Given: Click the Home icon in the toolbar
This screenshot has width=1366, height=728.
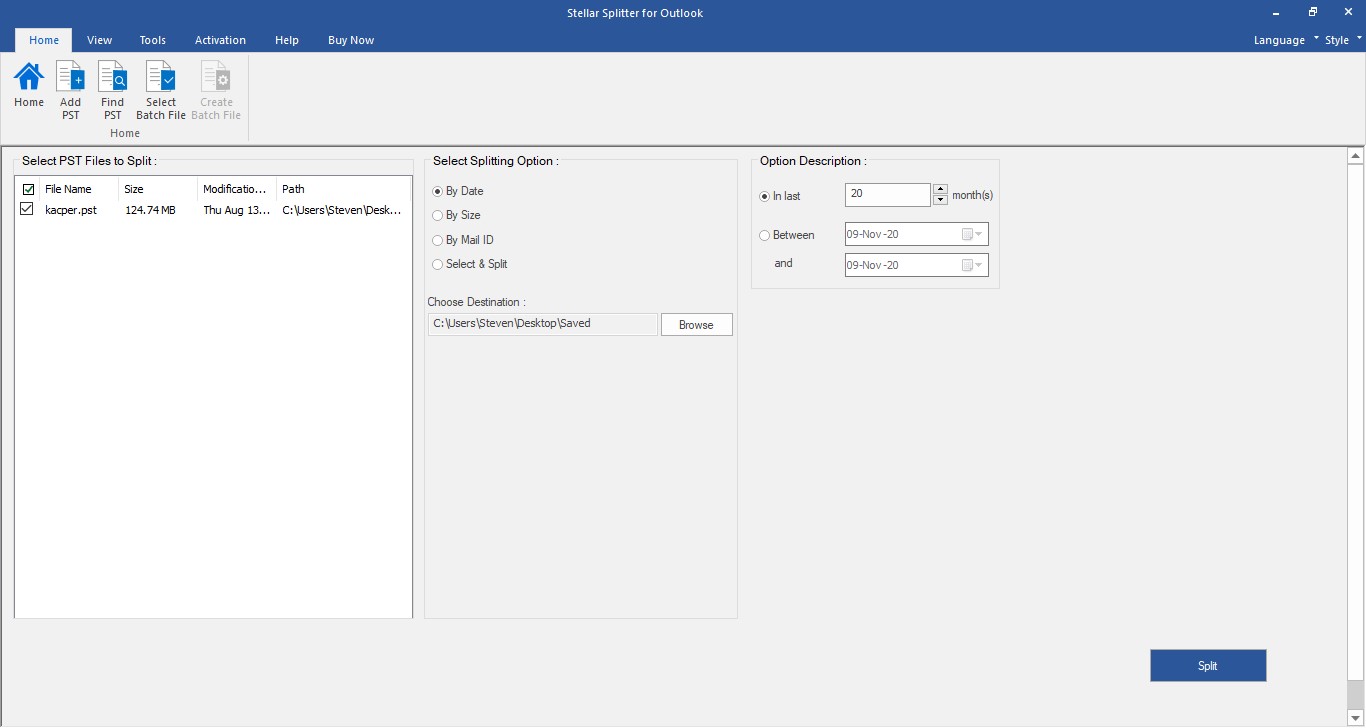Looking at the screenshot, I should coord(28,85).
